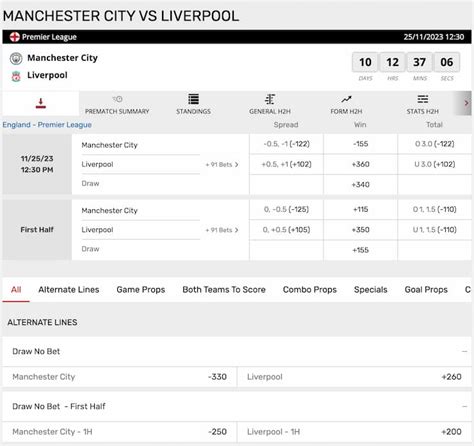Expand +91 Bets for the full match
Image resolution: width=474 pixels, height=446 pixels.
222,164
